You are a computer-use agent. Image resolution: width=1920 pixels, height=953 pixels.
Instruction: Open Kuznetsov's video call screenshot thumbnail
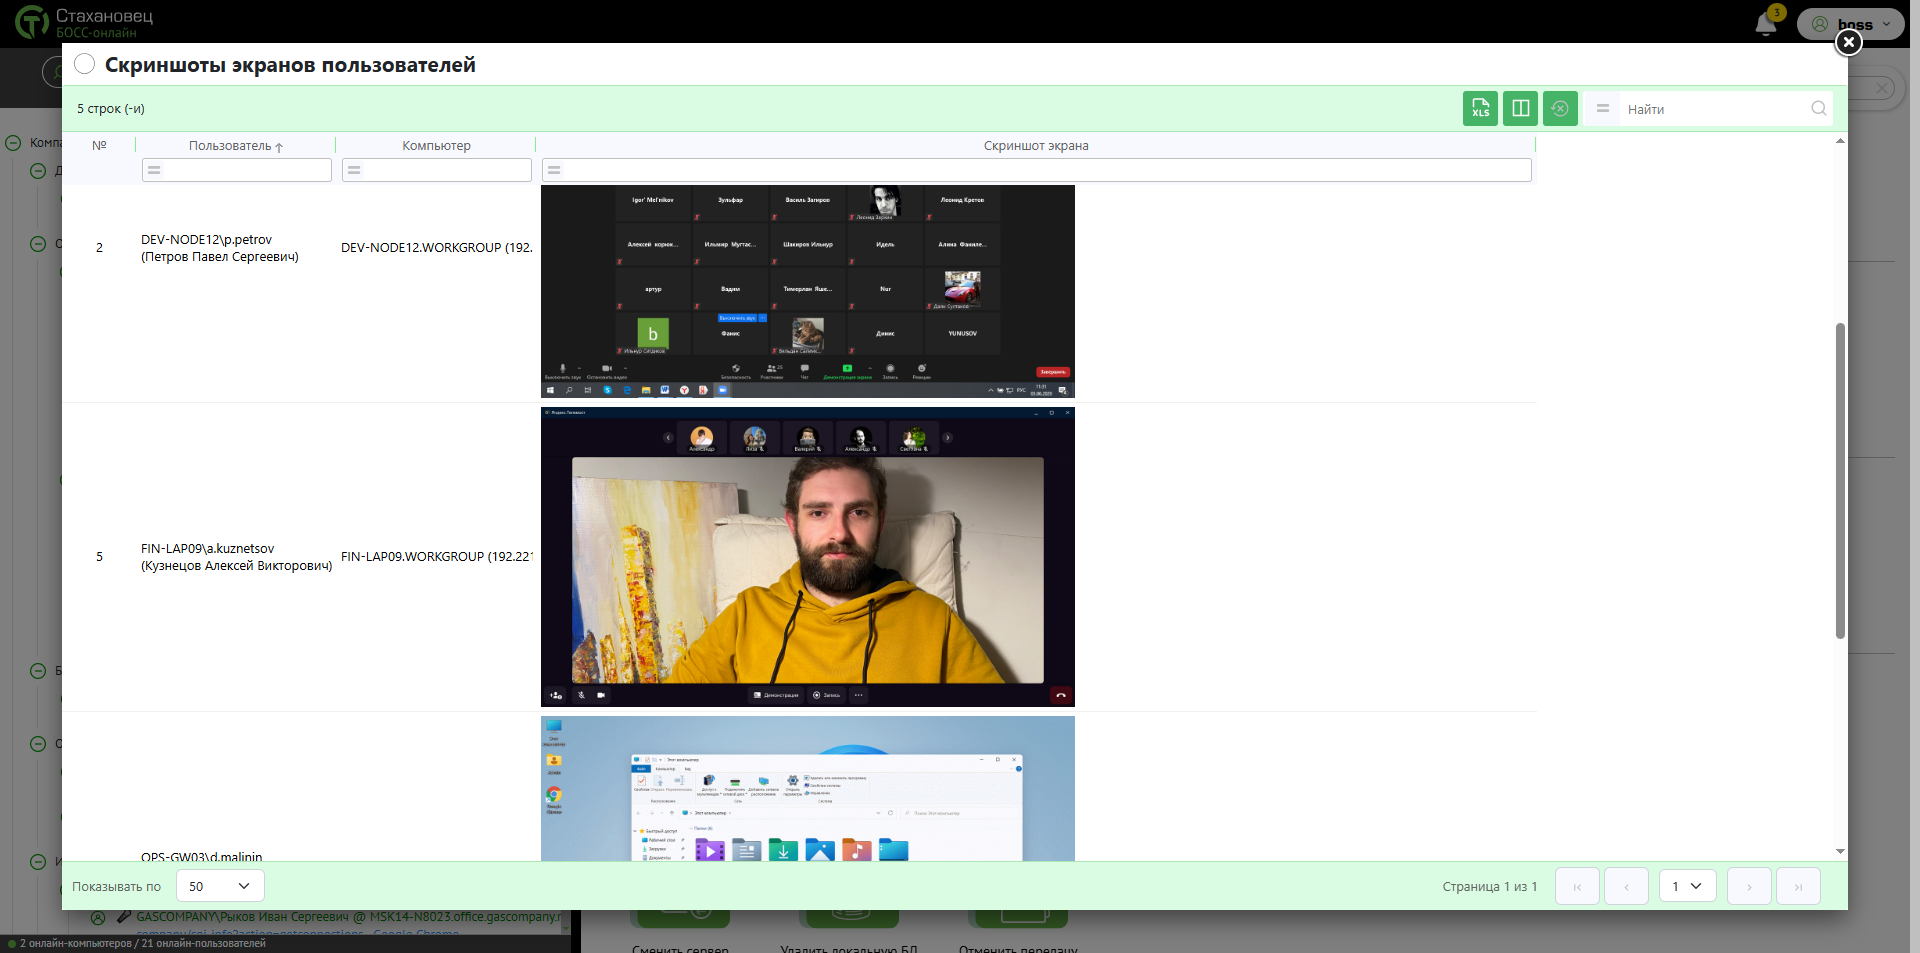click(x=807, y=557)
